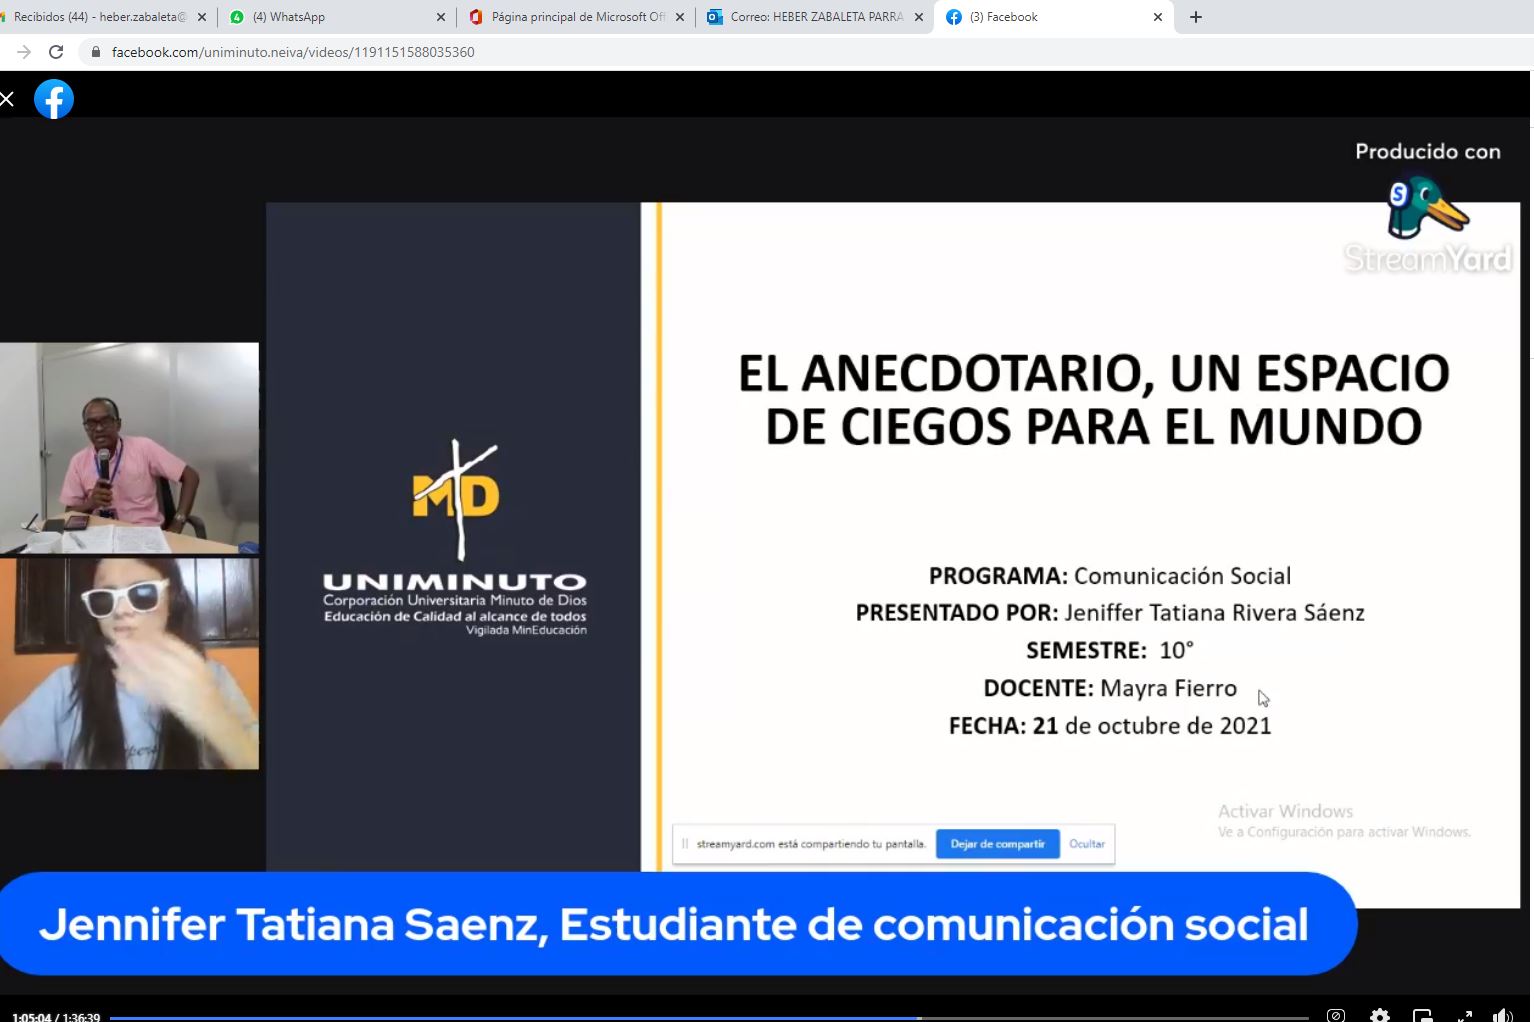Click streamyard.com está compartiendo tu pantalla text
Viewport: 1534px width, 1022px height.
[x=811, y=844]
